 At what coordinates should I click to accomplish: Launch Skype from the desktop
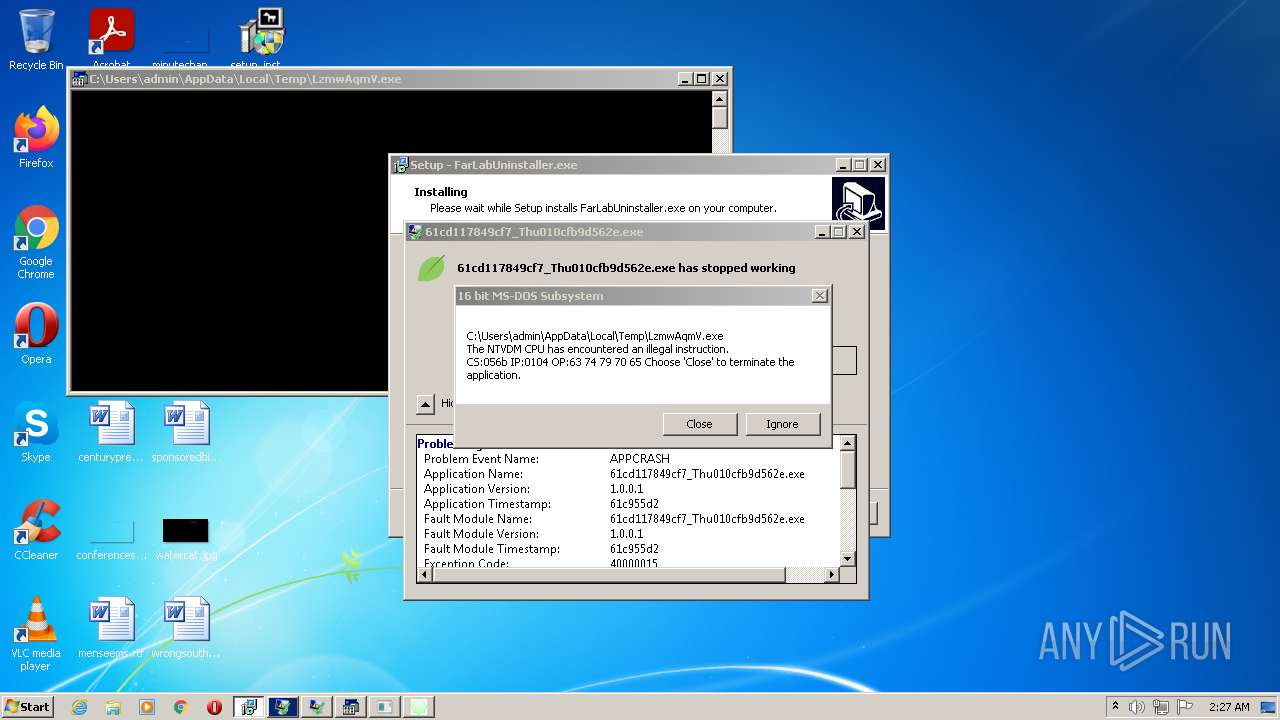point(36,432)
